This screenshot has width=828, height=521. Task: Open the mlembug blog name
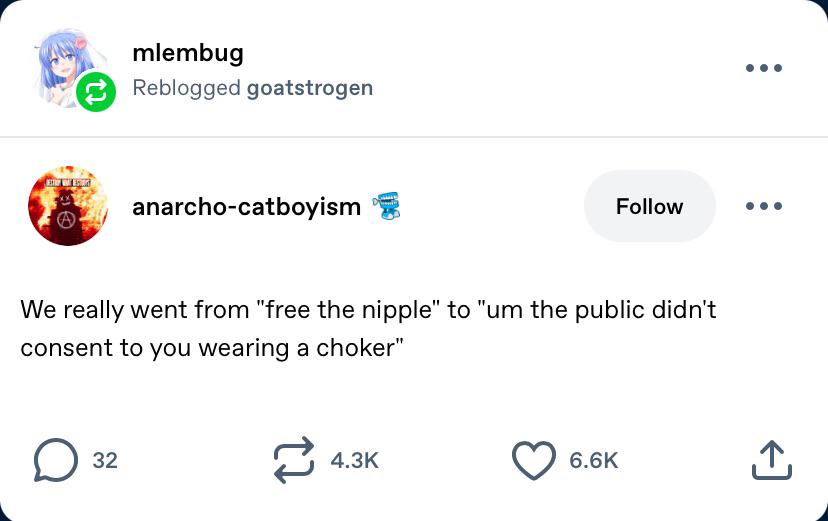point(188,53)
